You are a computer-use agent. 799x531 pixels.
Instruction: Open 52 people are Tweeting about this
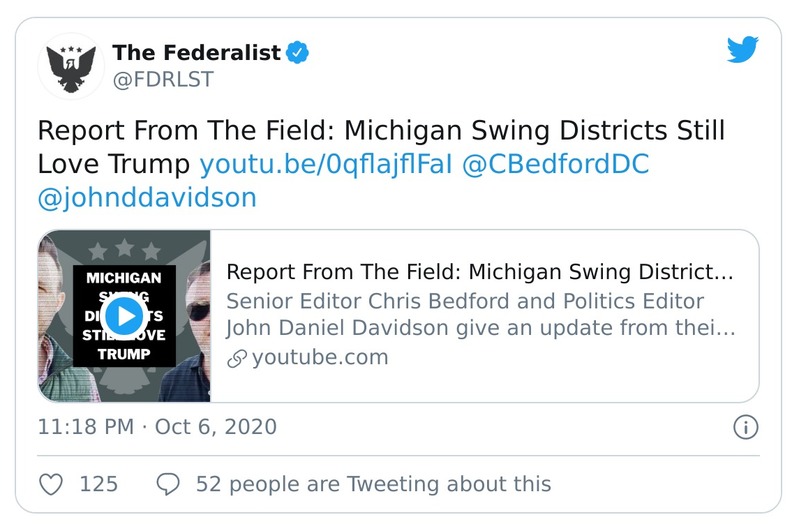point(373,484)
